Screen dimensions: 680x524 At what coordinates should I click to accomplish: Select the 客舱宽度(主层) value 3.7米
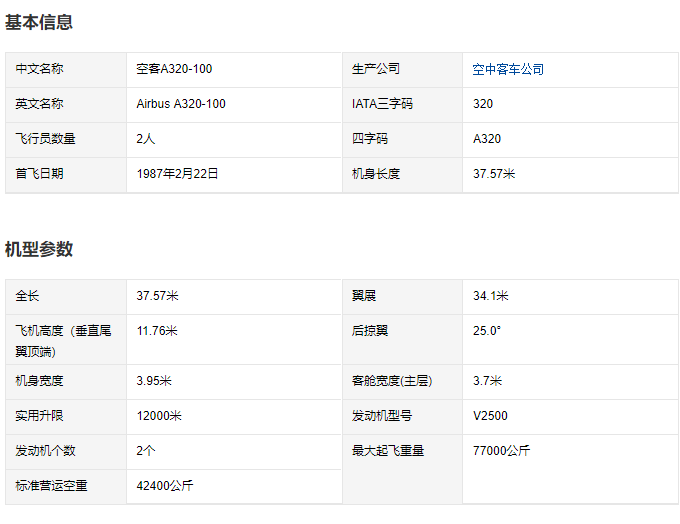click(x=487, y=381)
